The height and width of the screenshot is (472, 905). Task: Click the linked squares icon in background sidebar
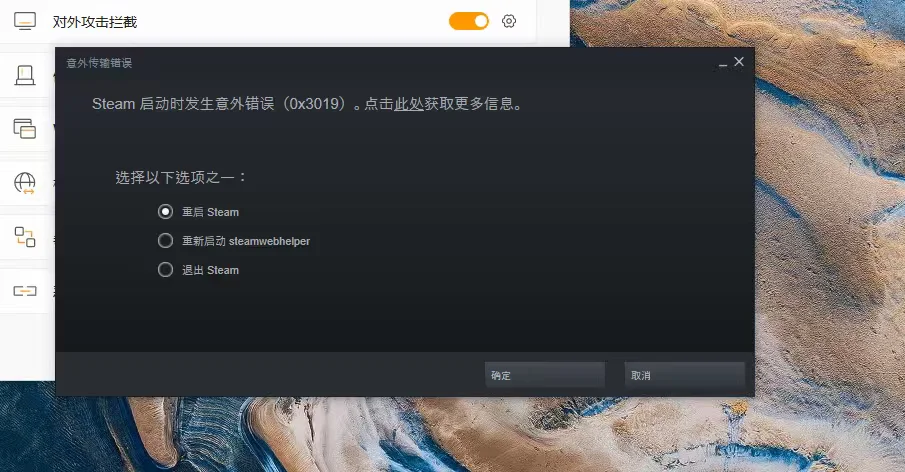(x=25, y=237)
